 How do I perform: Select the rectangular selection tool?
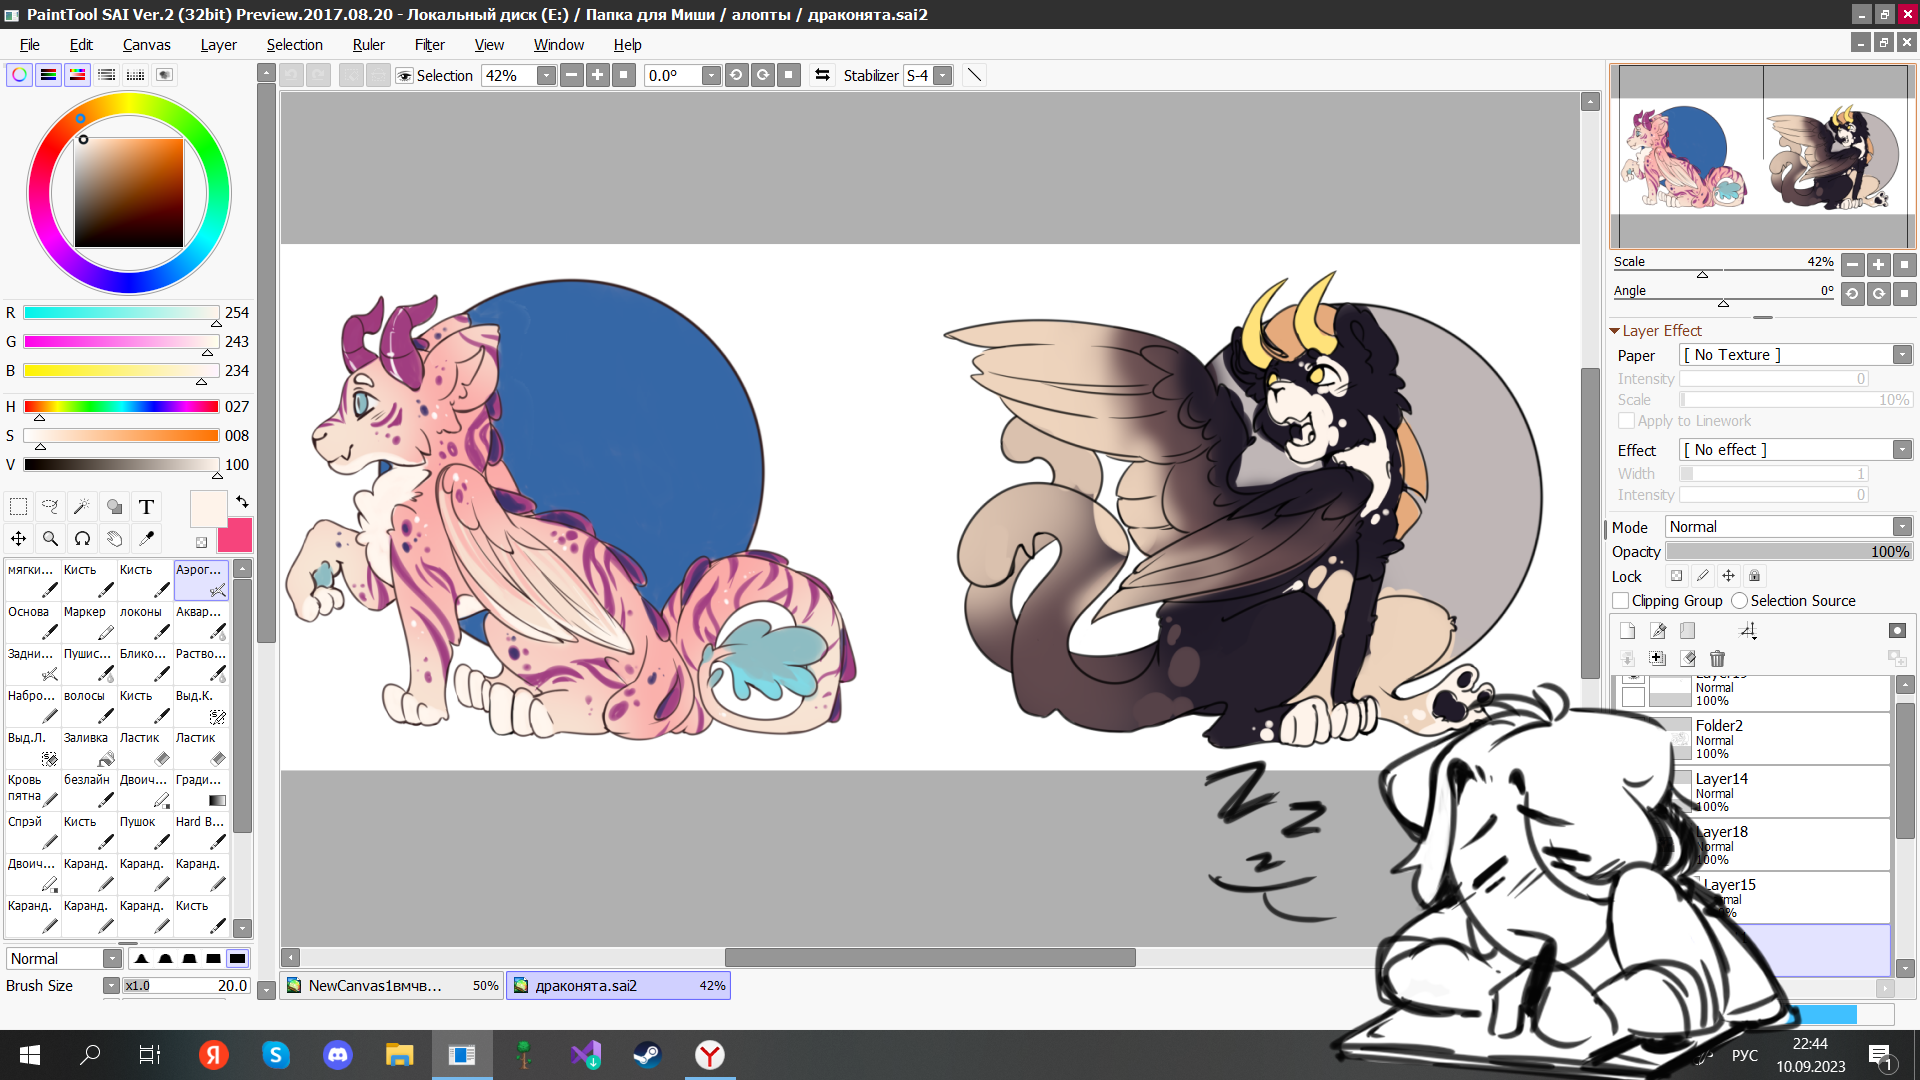pos(18,507)
